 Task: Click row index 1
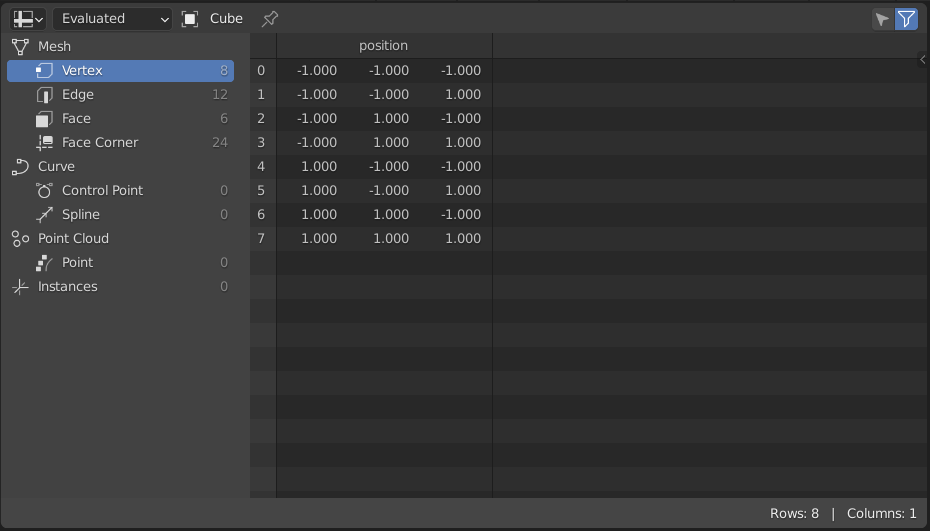[x=261, y=95]
